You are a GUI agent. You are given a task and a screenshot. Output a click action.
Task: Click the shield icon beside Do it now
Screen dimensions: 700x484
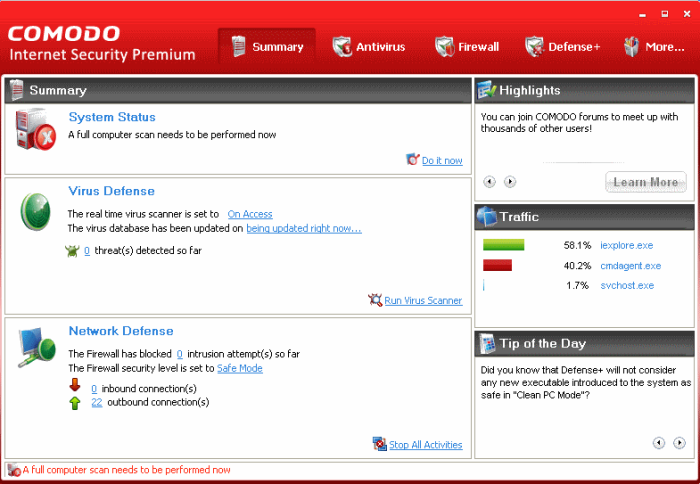click(x=412, y=159)
